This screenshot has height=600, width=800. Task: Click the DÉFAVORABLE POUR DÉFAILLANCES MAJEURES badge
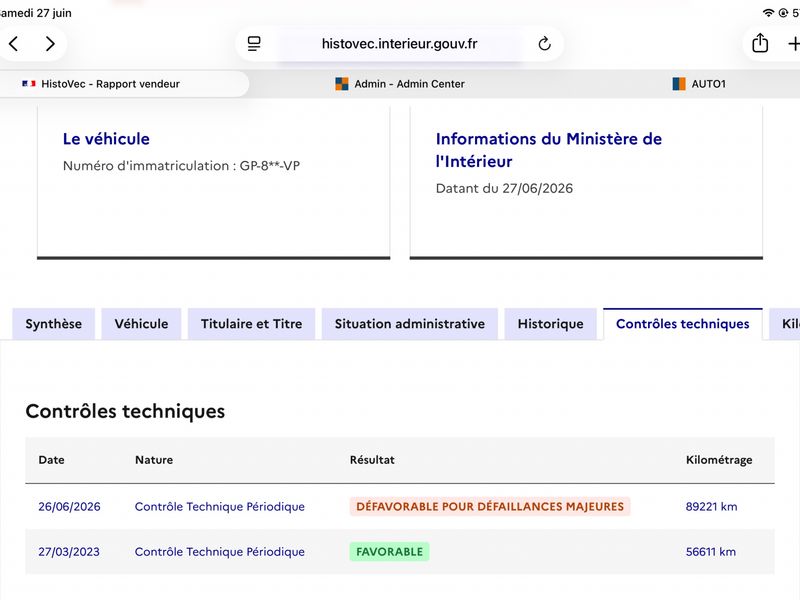point(490,507)
